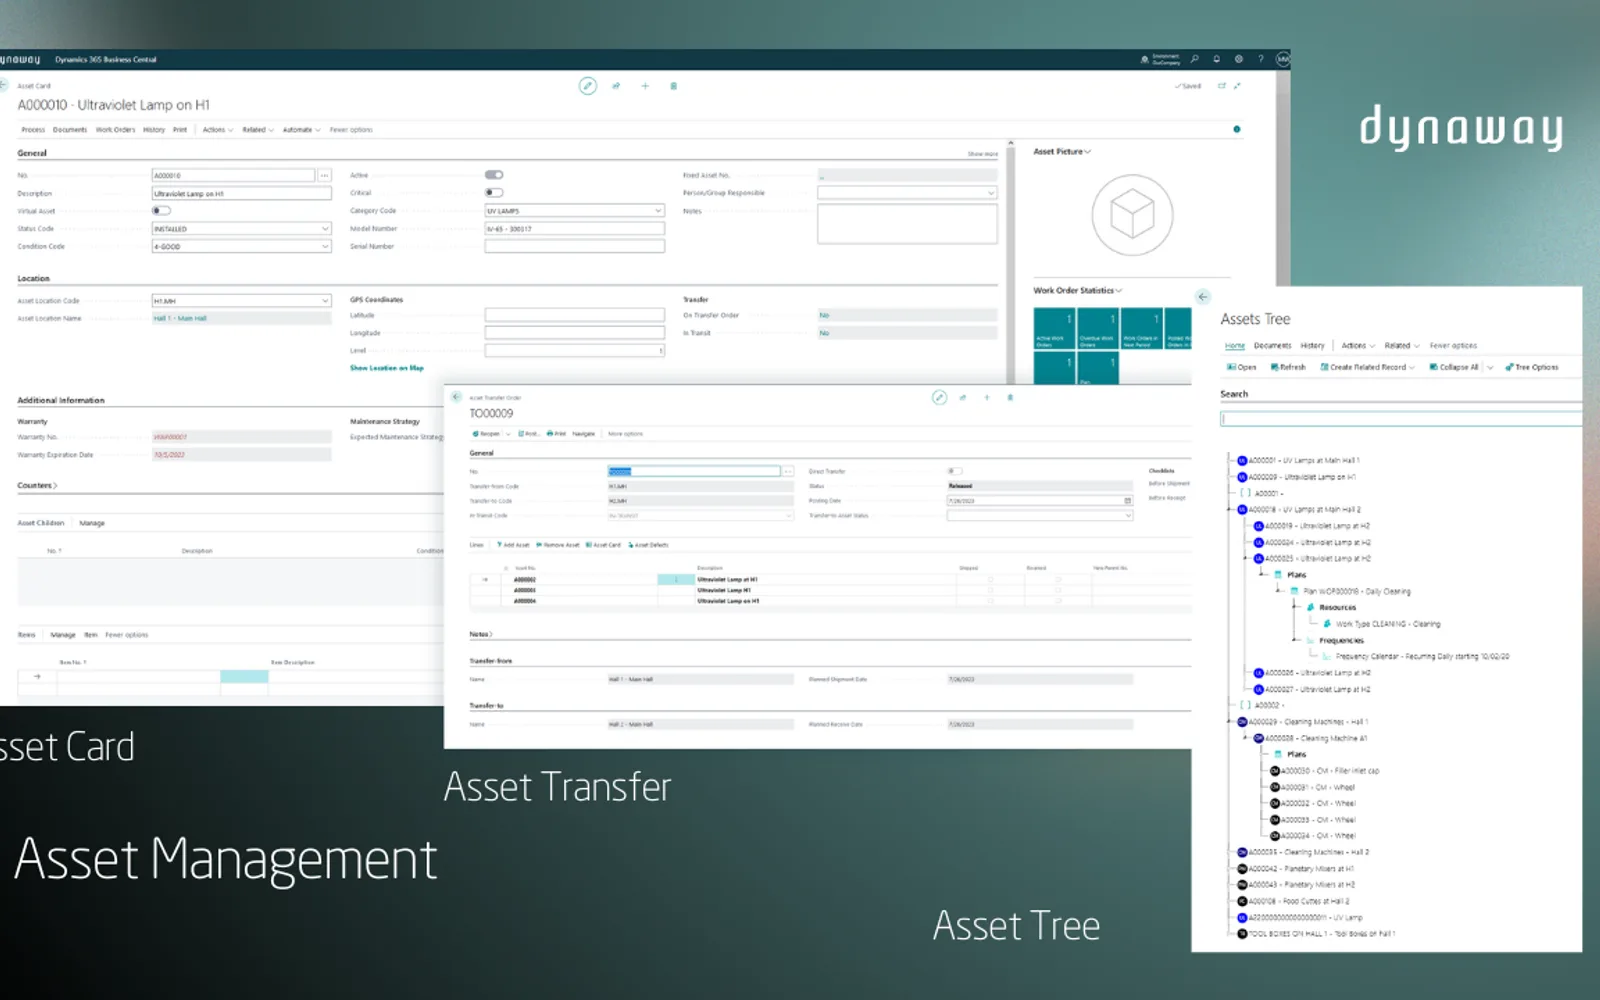Click the search magnifier in top bar
This screenshot has width=1600, height=1000.
pos(1194,59)
